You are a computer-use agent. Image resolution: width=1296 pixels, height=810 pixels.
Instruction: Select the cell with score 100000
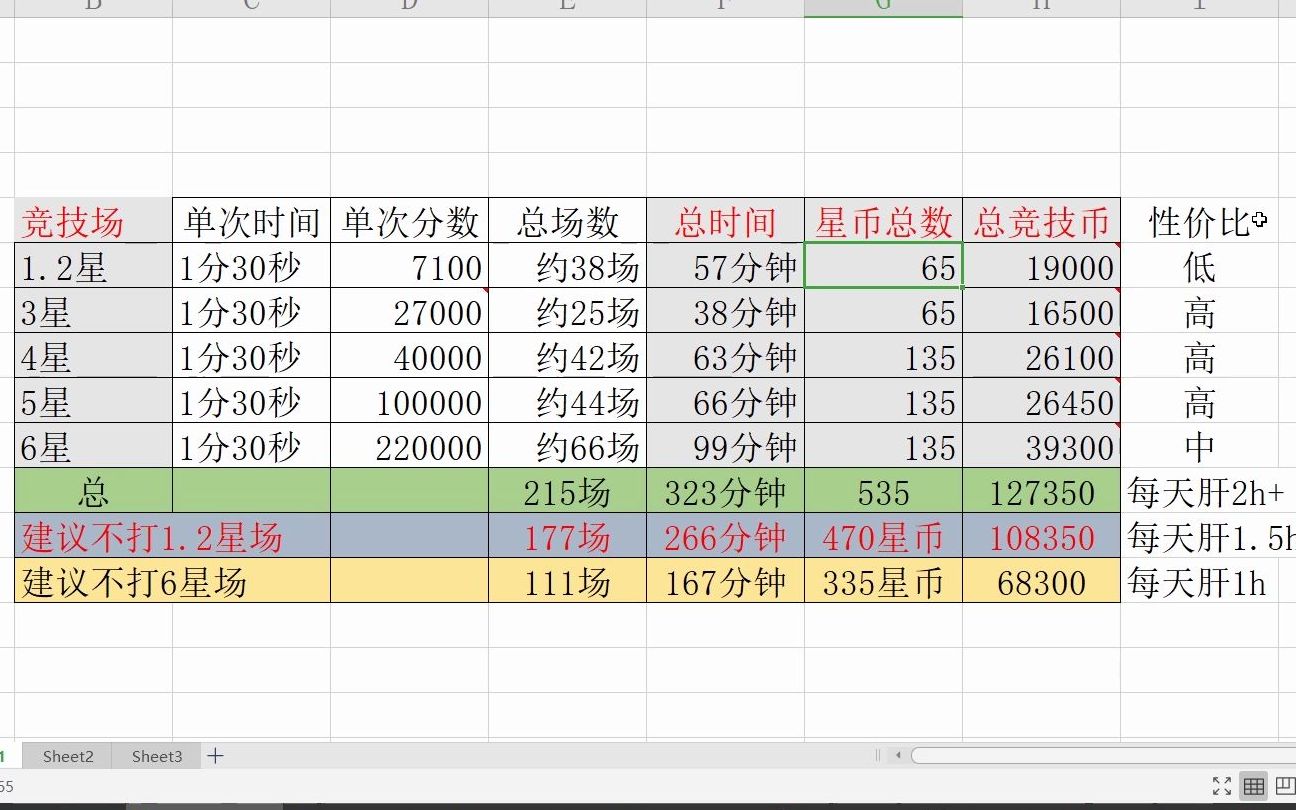(409, 401)
